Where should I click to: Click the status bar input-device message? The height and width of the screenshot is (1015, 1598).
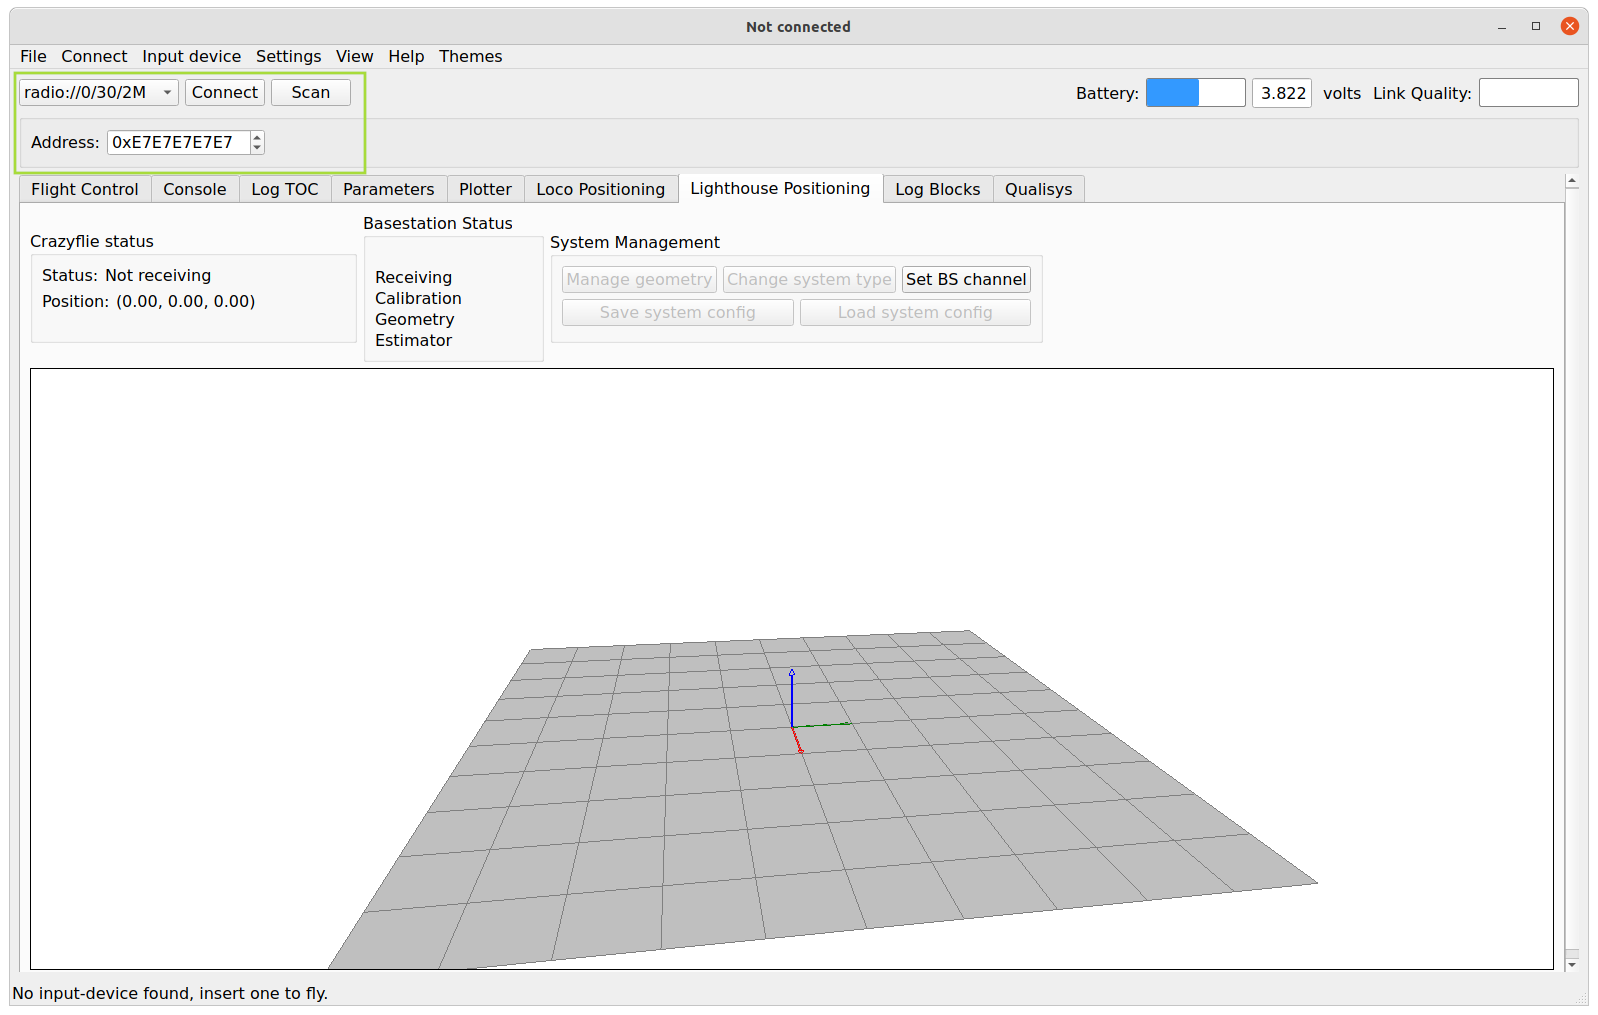pyautogui.click(x=170, y=993)
